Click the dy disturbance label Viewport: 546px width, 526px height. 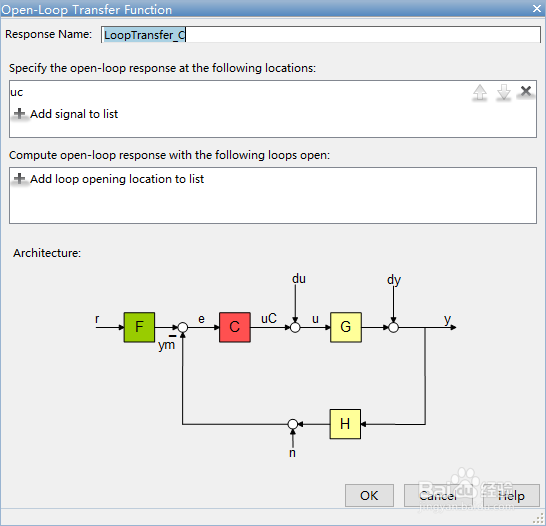[x=394, y=280]
